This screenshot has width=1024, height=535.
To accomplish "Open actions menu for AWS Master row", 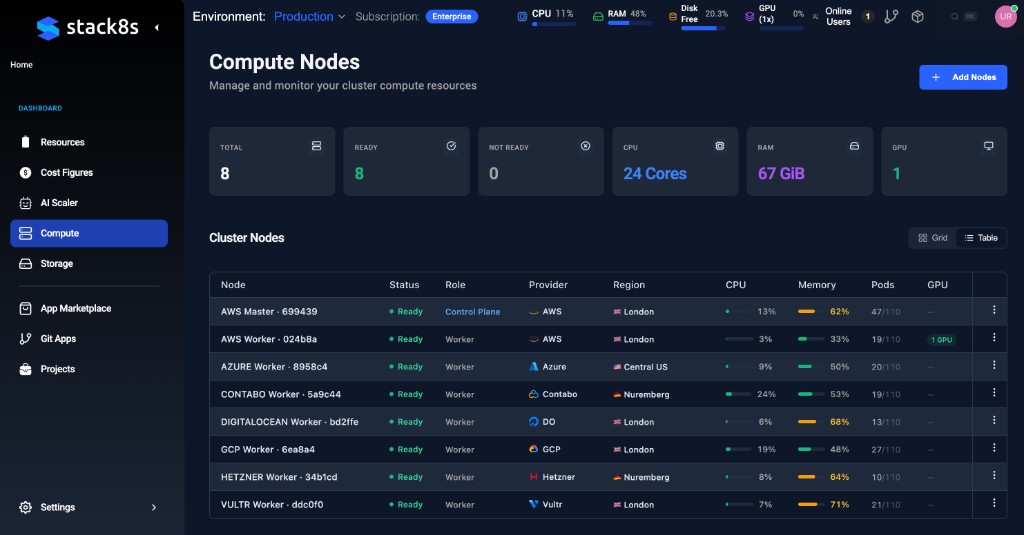I will [x=994, y=310].
